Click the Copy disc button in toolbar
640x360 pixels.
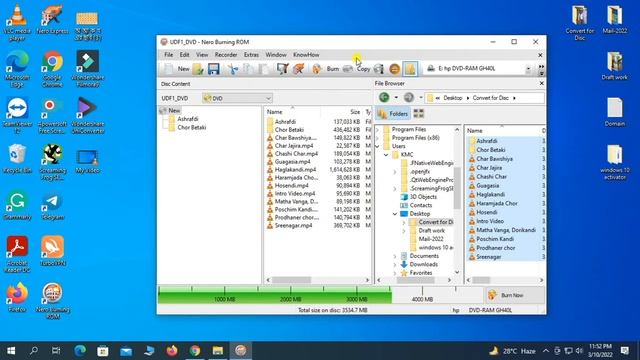[x=357, y=69]
